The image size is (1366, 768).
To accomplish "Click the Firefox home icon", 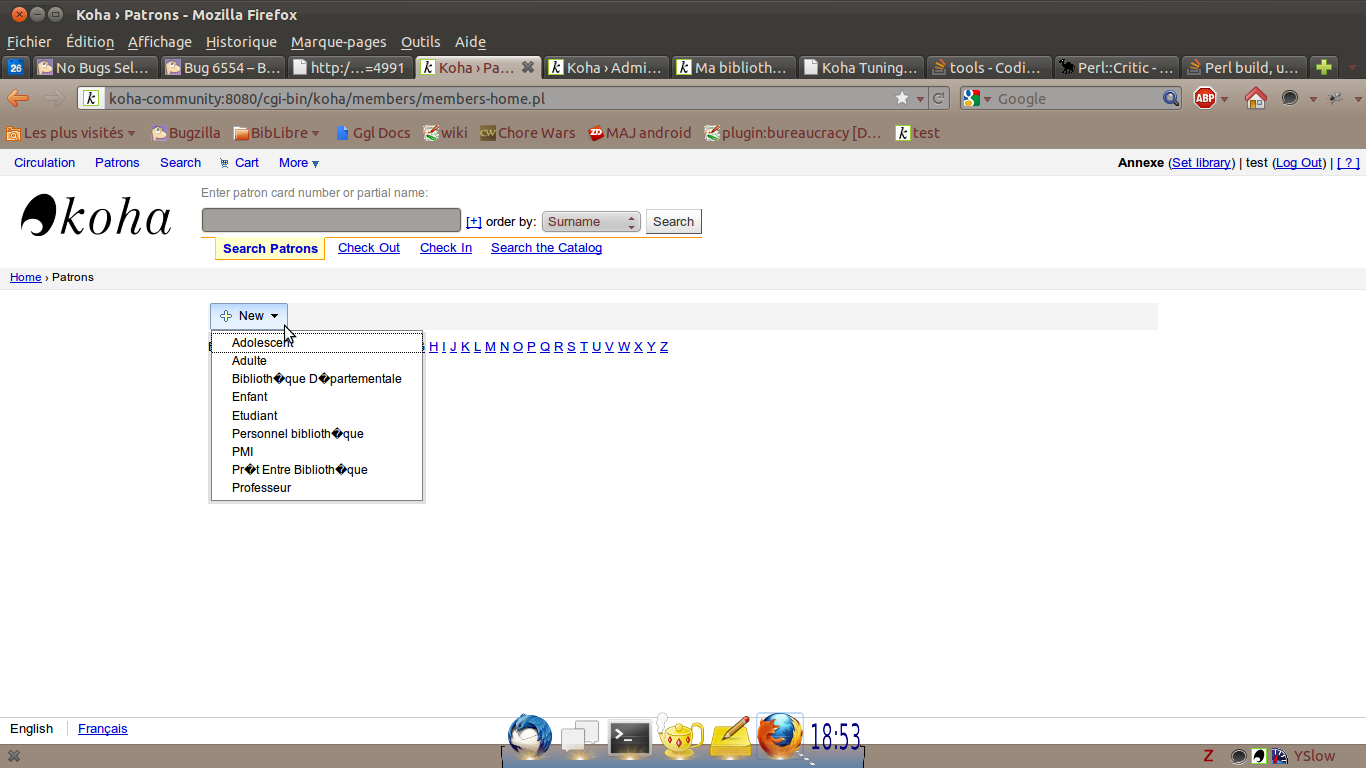I will click(x=1255, y=98).
